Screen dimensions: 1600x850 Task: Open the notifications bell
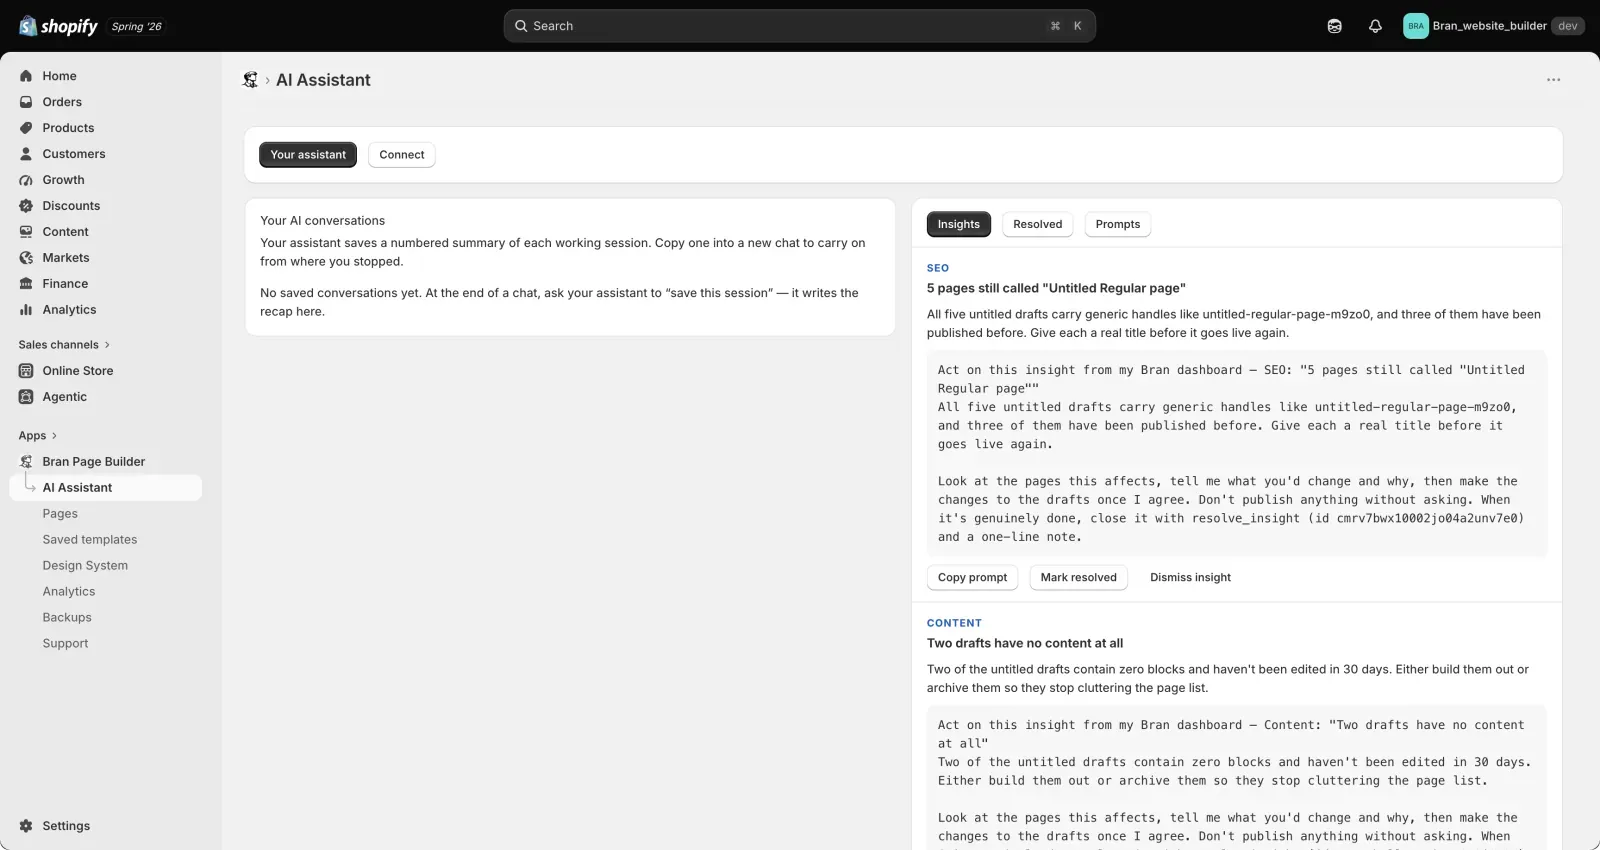[x=1375, y=26]
